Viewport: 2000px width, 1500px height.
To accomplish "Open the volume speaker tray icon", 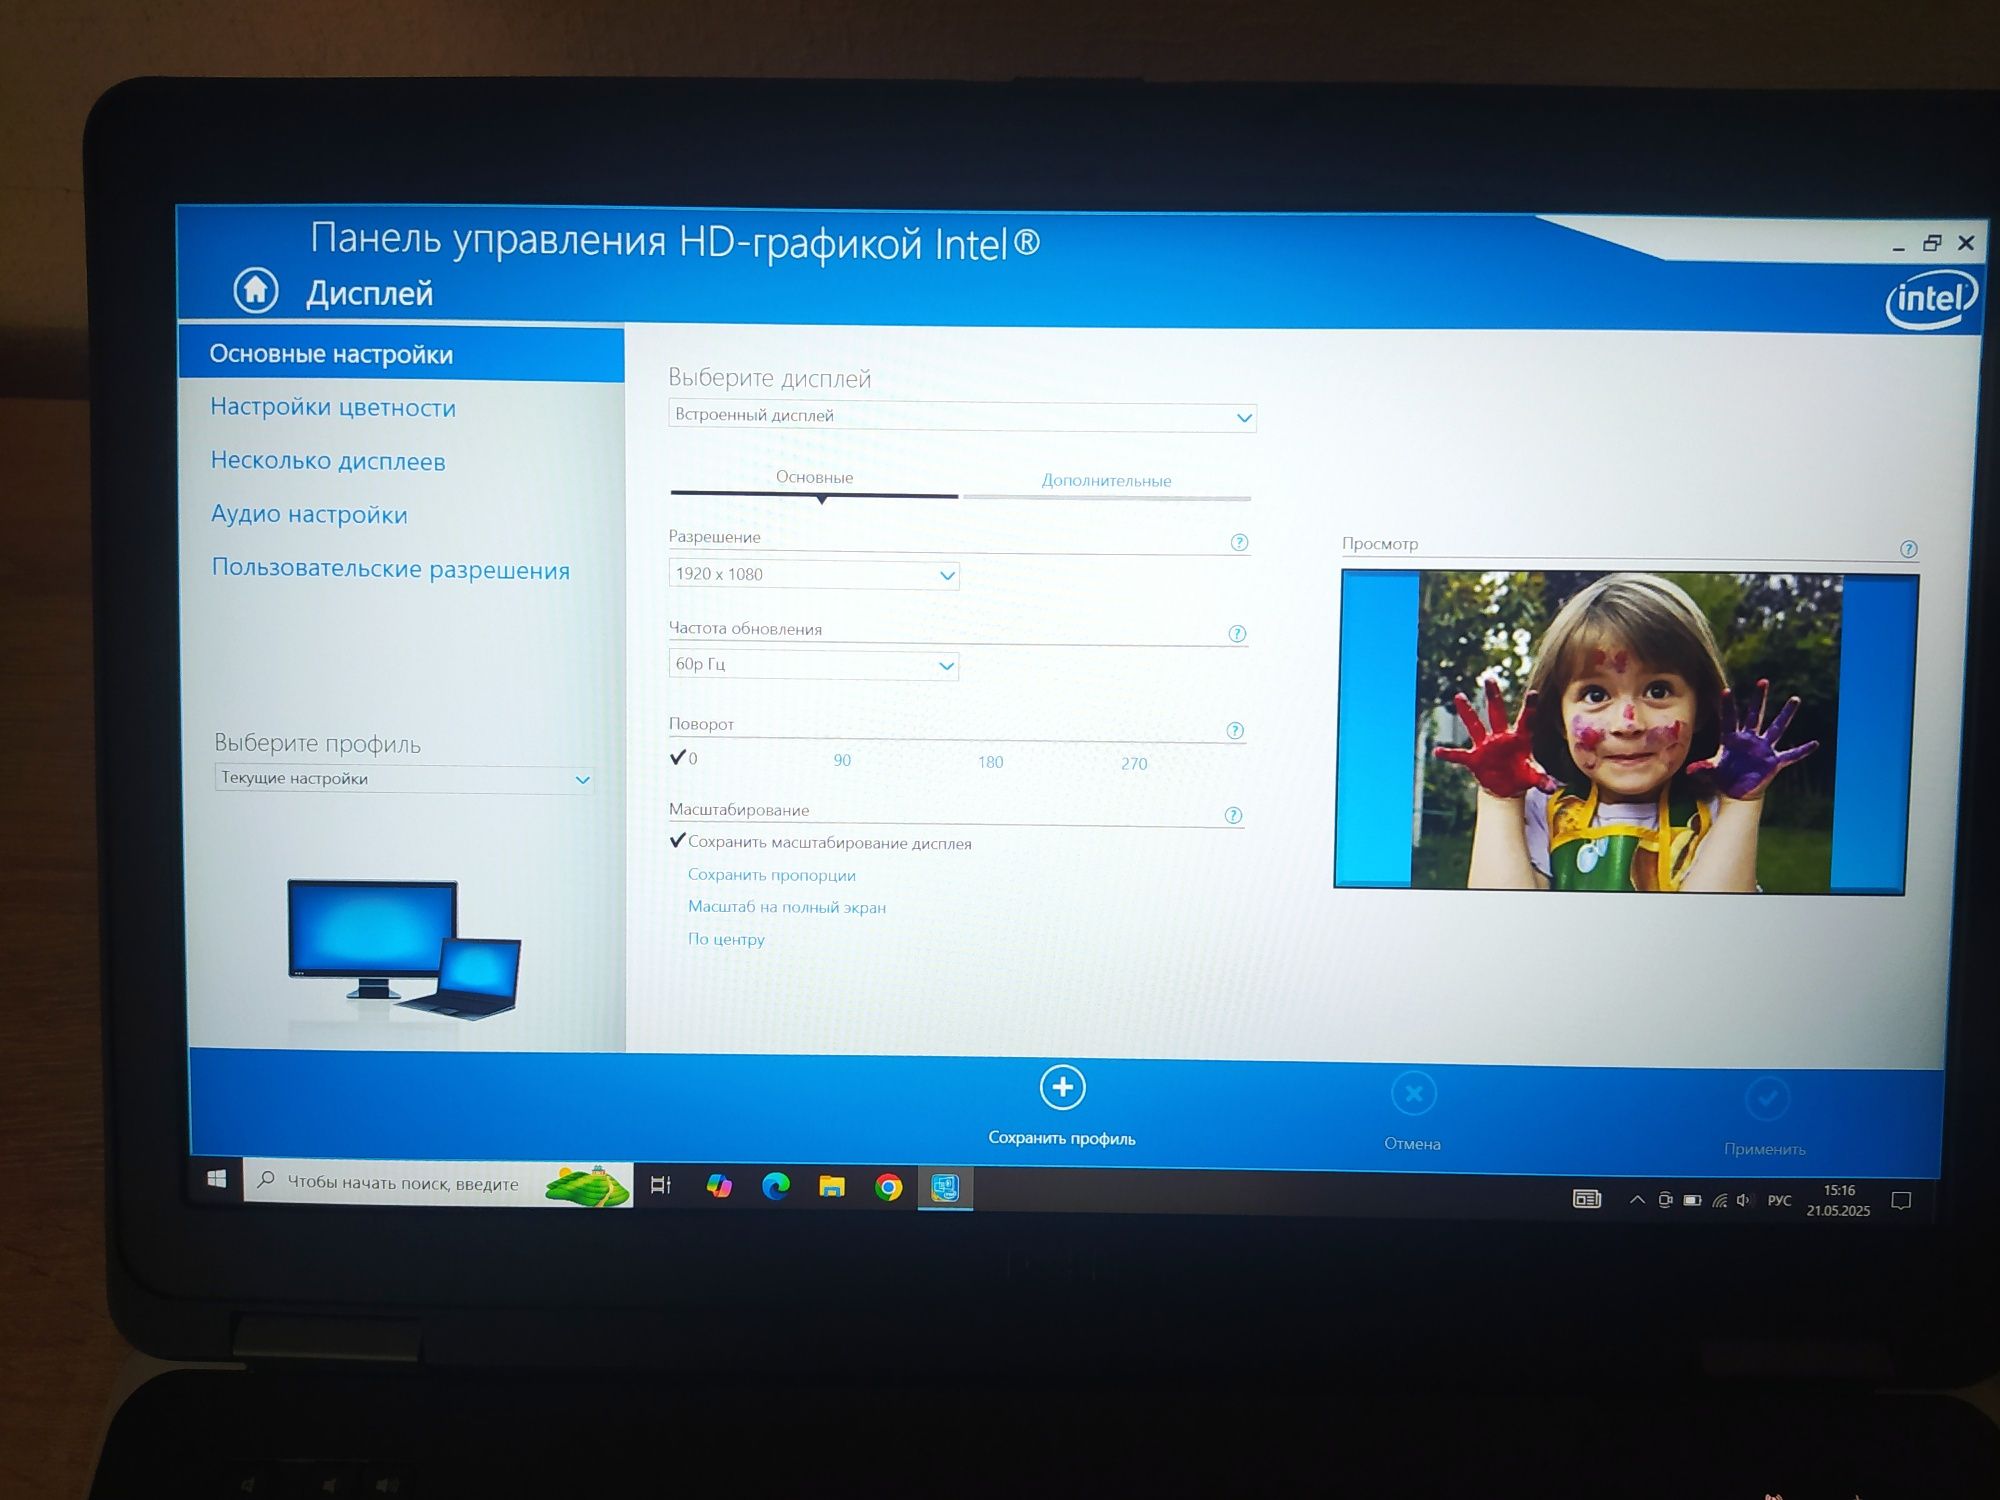I will 1744,1200.
